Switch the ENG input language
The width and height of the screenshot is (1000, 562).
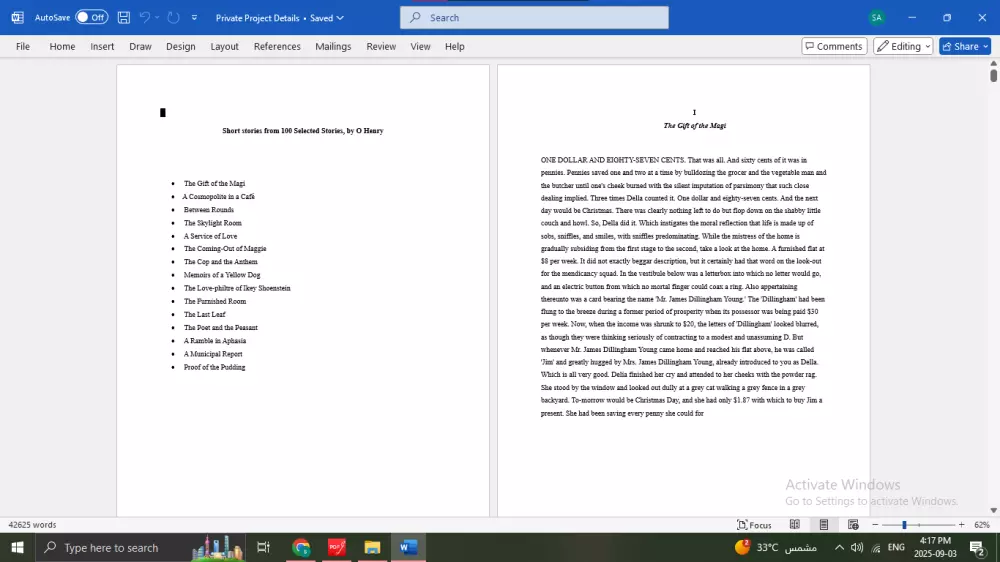click(896, 547)
